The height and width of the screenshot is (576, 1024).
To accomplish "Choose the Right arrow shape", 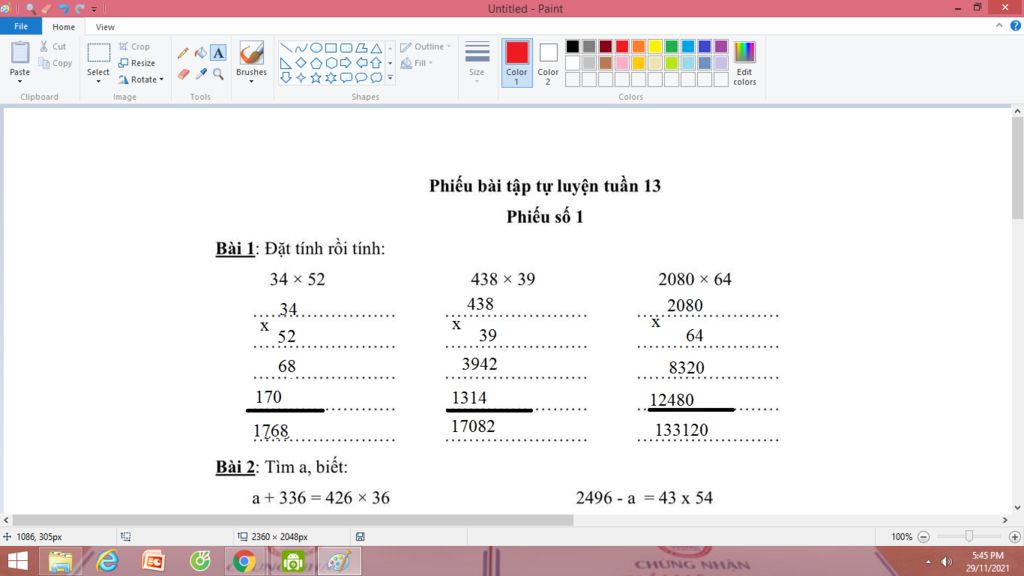I will [345, 63].
